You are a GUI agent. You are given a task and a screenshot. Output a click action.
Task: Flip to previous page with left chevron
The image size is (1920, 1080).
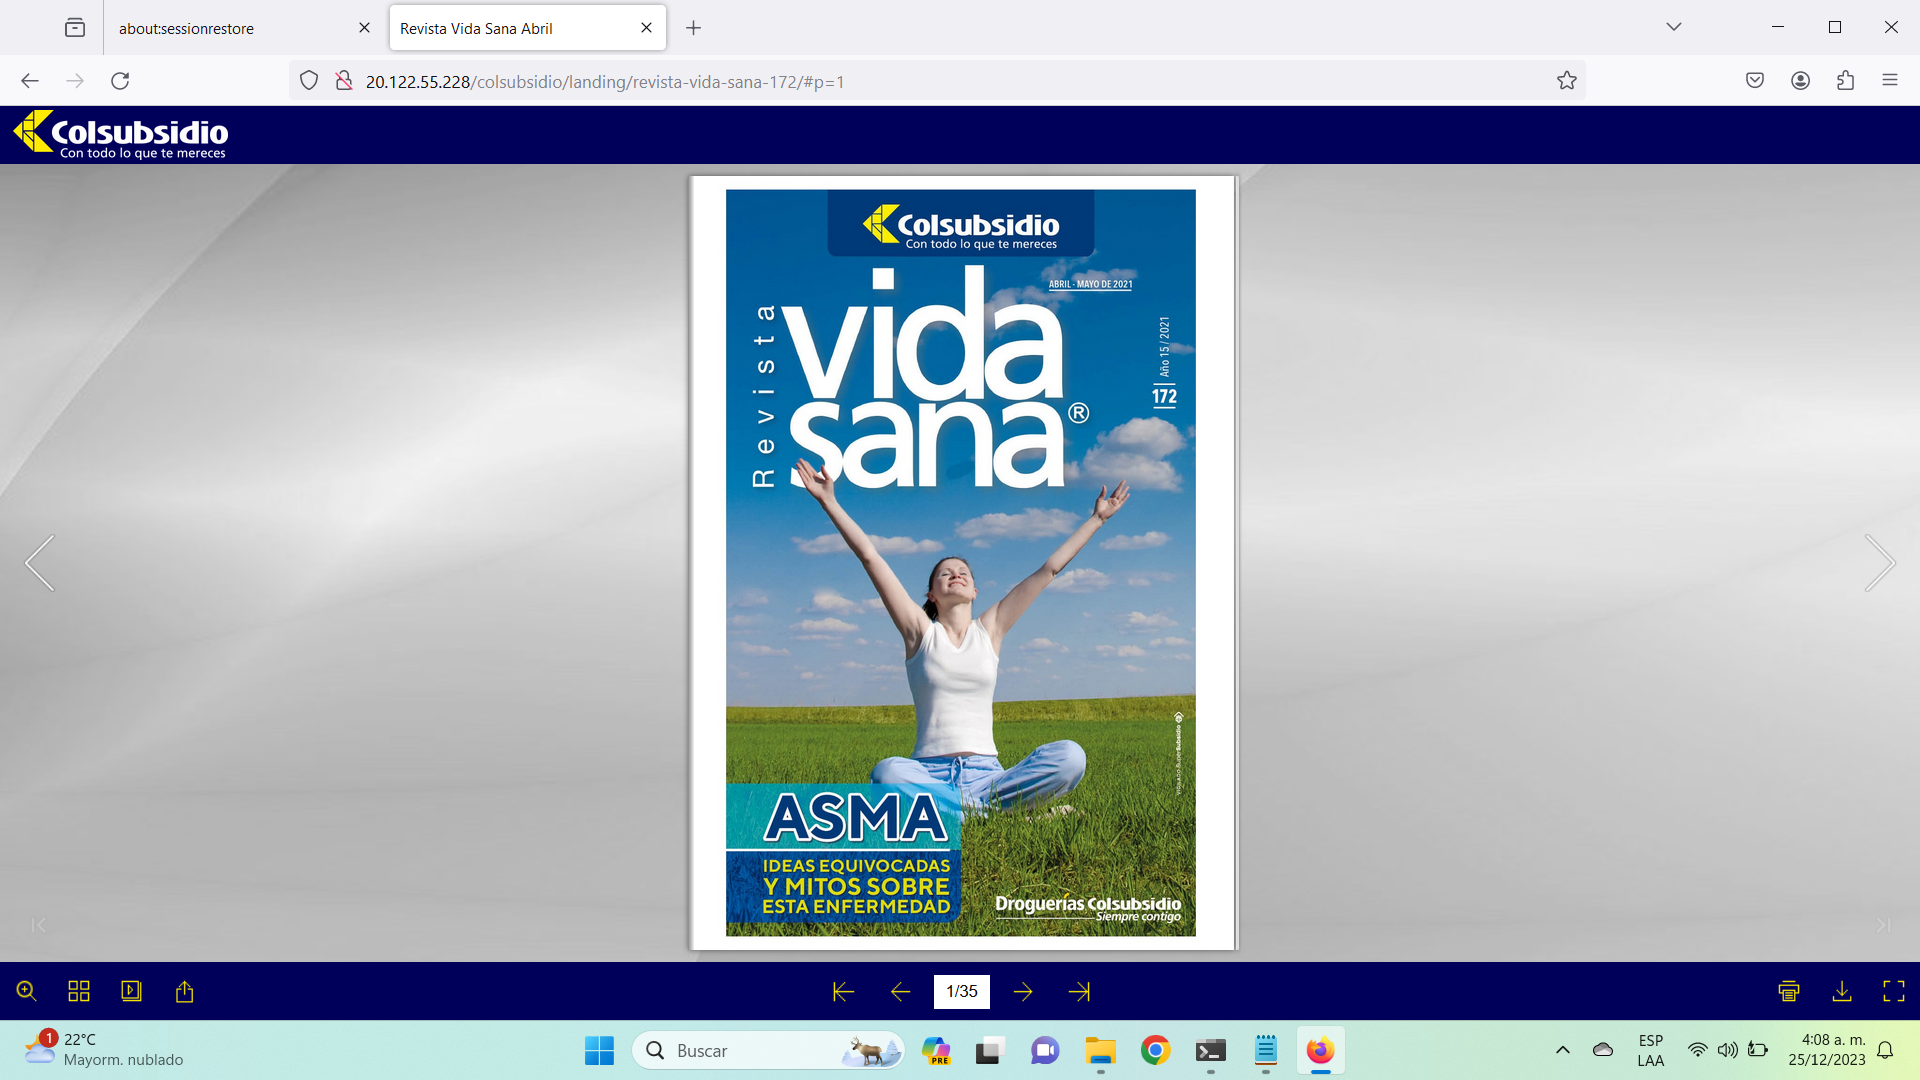click(40, 563)
